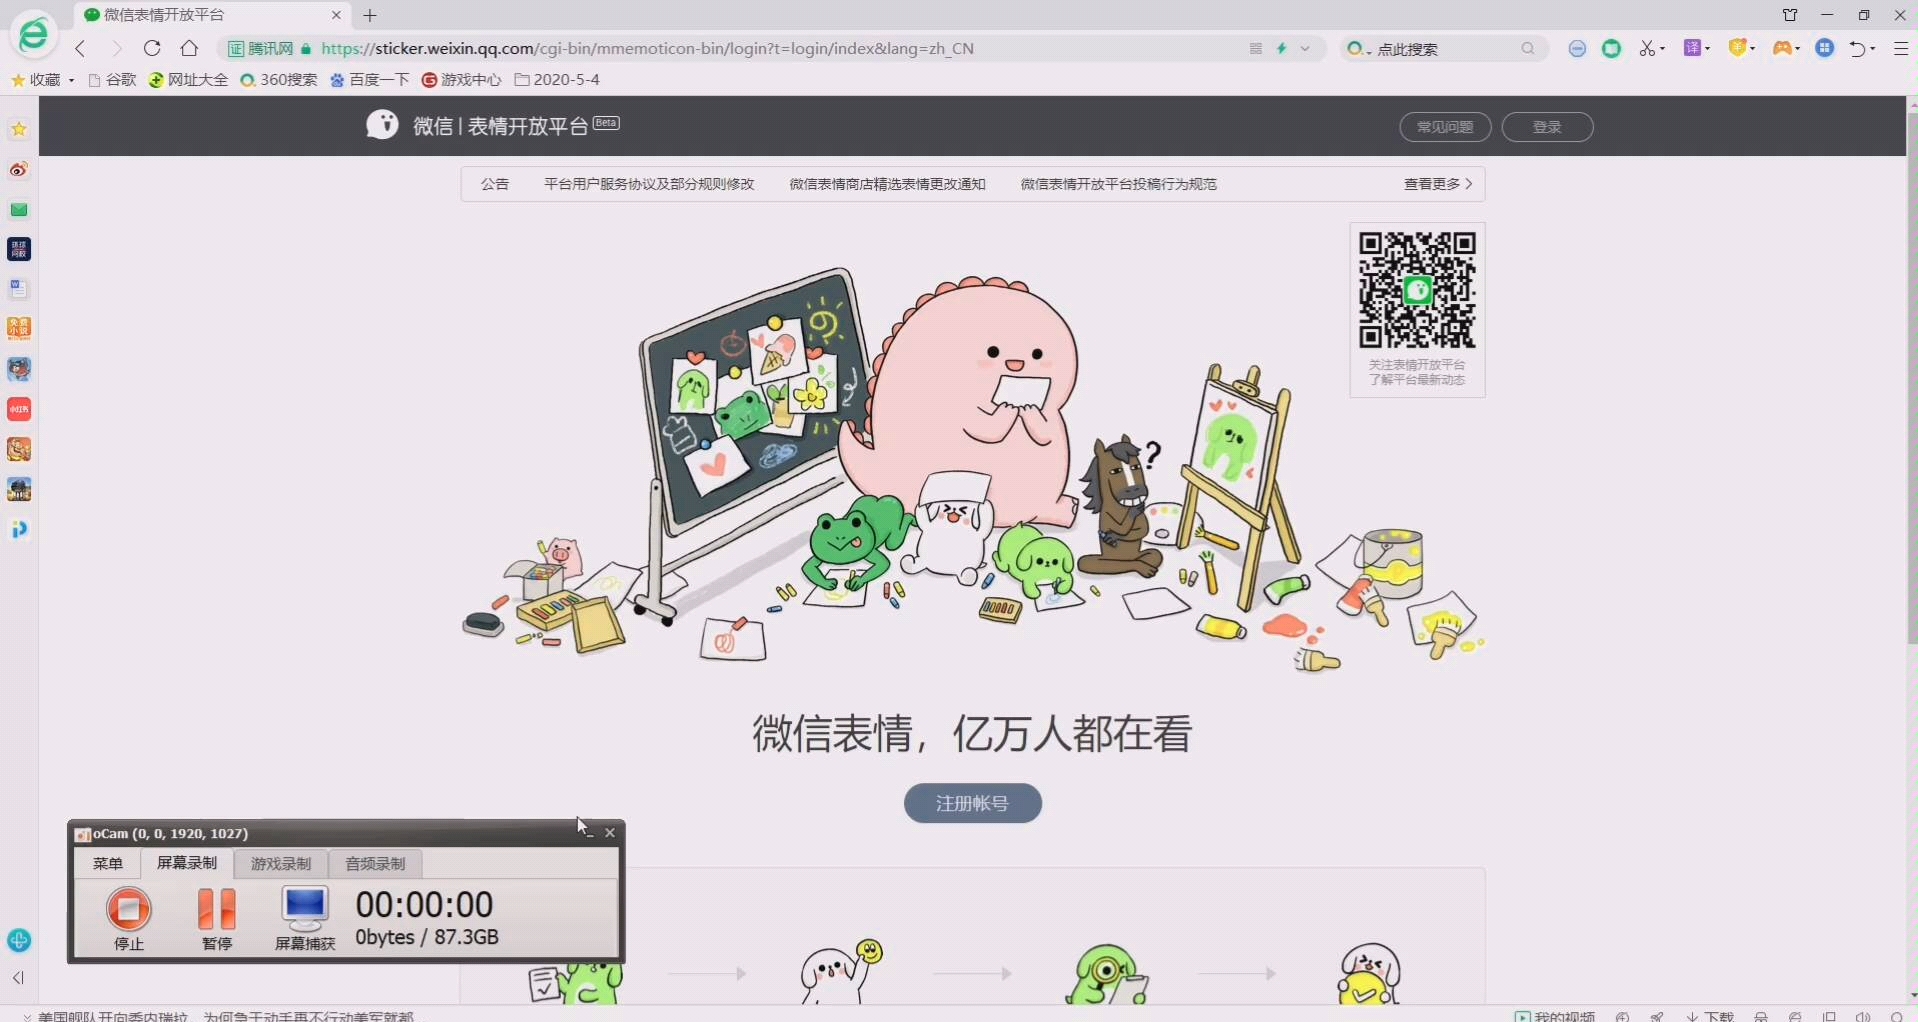Click the 注册帐号 register button
The width and height of the screenshot is (1918, 1022).
pos(973,803)
